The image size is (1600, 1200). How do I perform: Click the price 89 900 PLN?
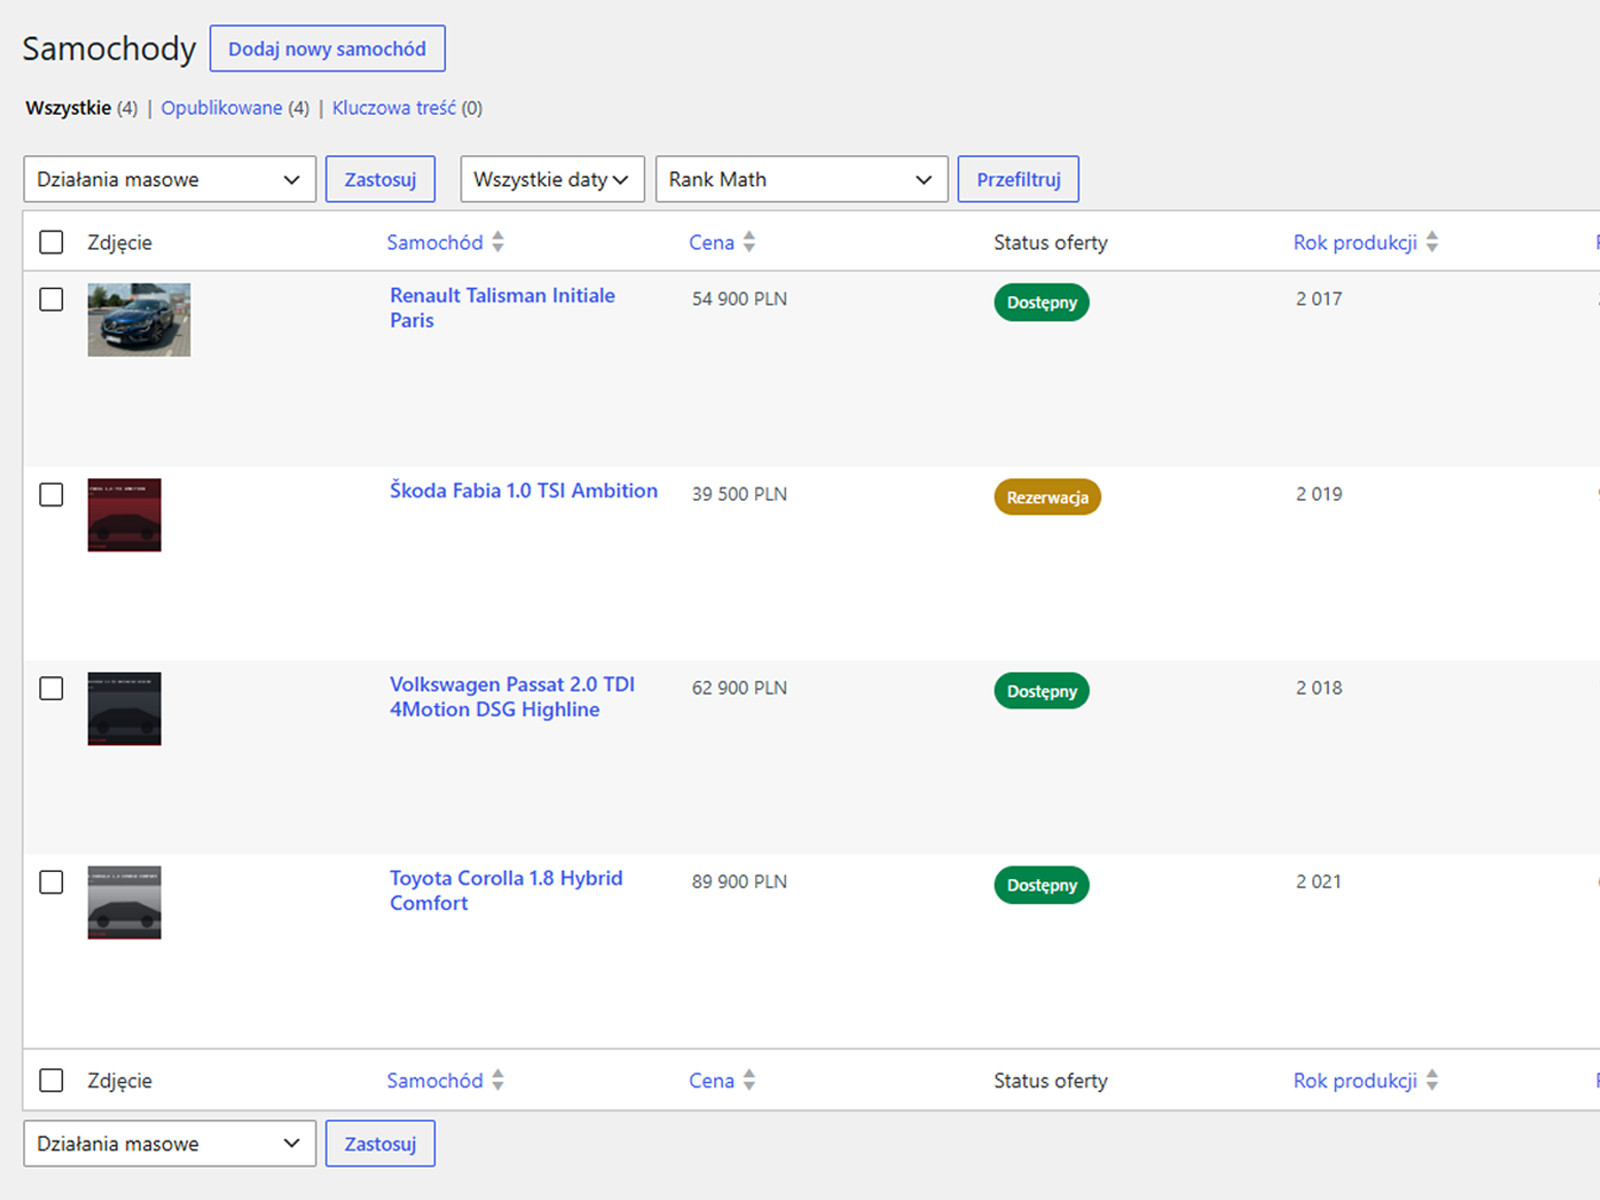(x=739, y=882)
